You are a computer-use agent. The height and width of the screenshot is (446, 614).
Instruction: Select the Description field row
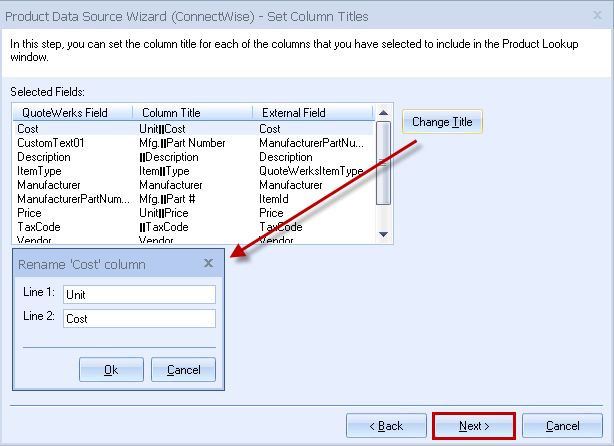point(44,157)
